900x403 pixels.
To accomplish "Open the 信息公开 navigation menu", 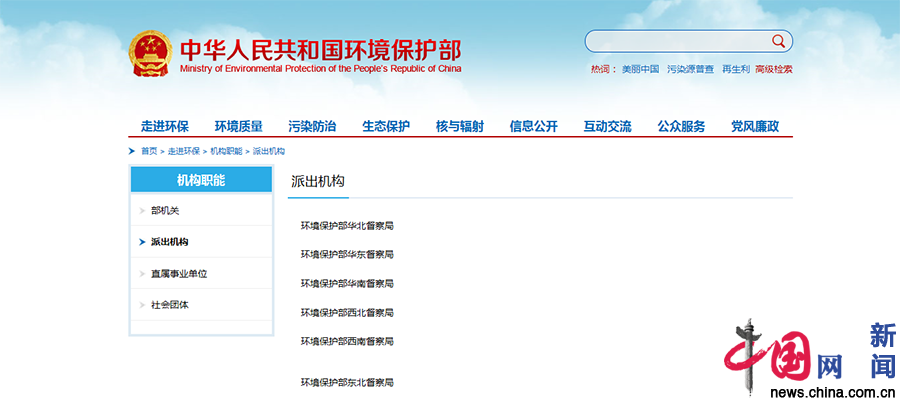I will [x=534, y=126].
